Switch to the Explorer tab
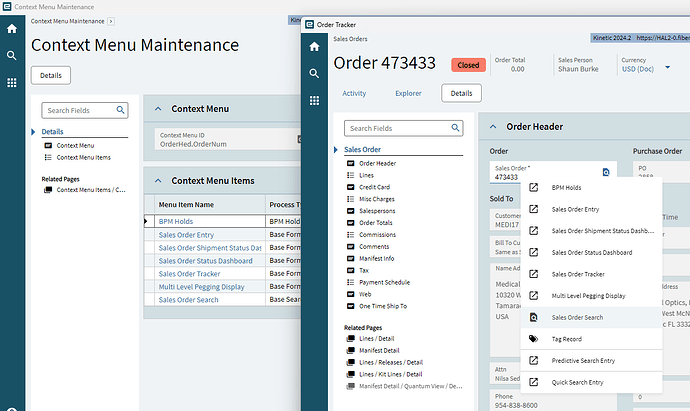The width and height of the screenshot is (690, 411). 407,93
